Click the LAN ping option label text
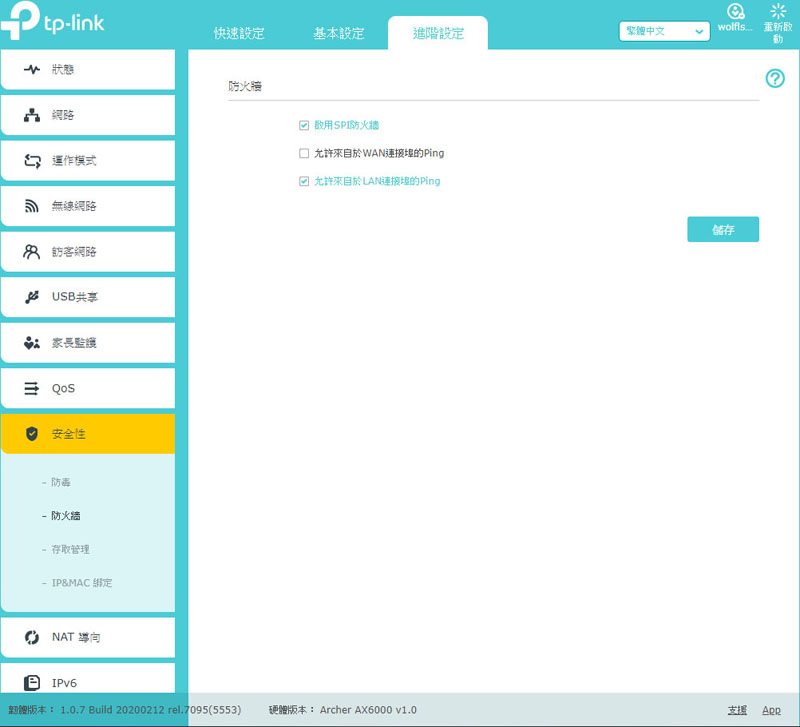This screenshot has height=727, width=800. coord(377,182)
